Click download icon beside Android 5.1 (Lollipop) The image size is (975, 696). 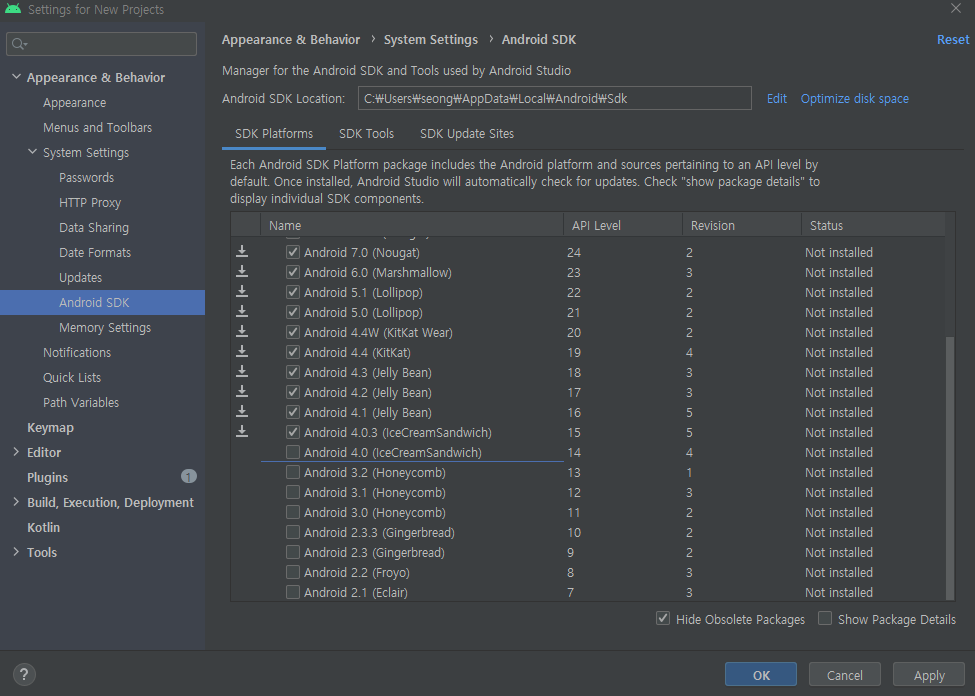(x=242, y=292)
